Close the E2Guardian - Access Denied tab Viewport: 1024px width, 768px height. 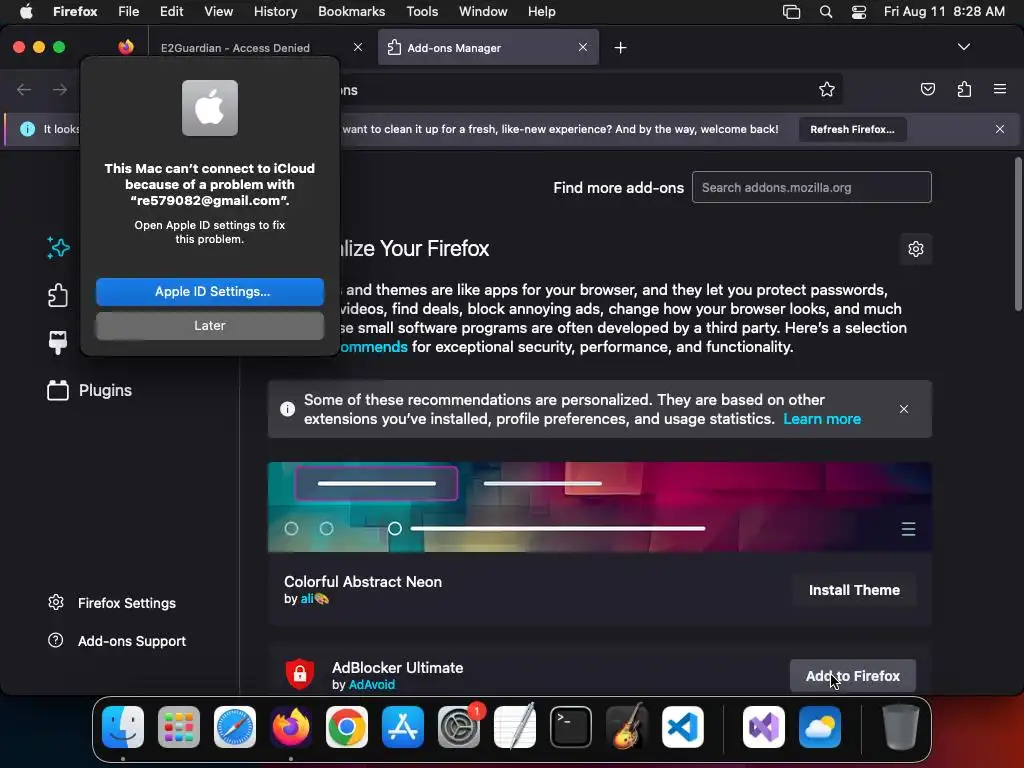(x=358, y=47)
